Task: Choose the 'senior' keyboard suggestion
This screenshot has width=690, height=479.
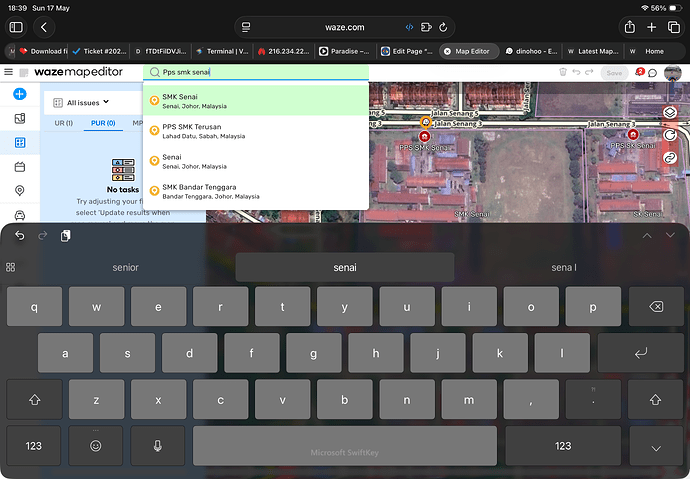Action: pos(125,267)
